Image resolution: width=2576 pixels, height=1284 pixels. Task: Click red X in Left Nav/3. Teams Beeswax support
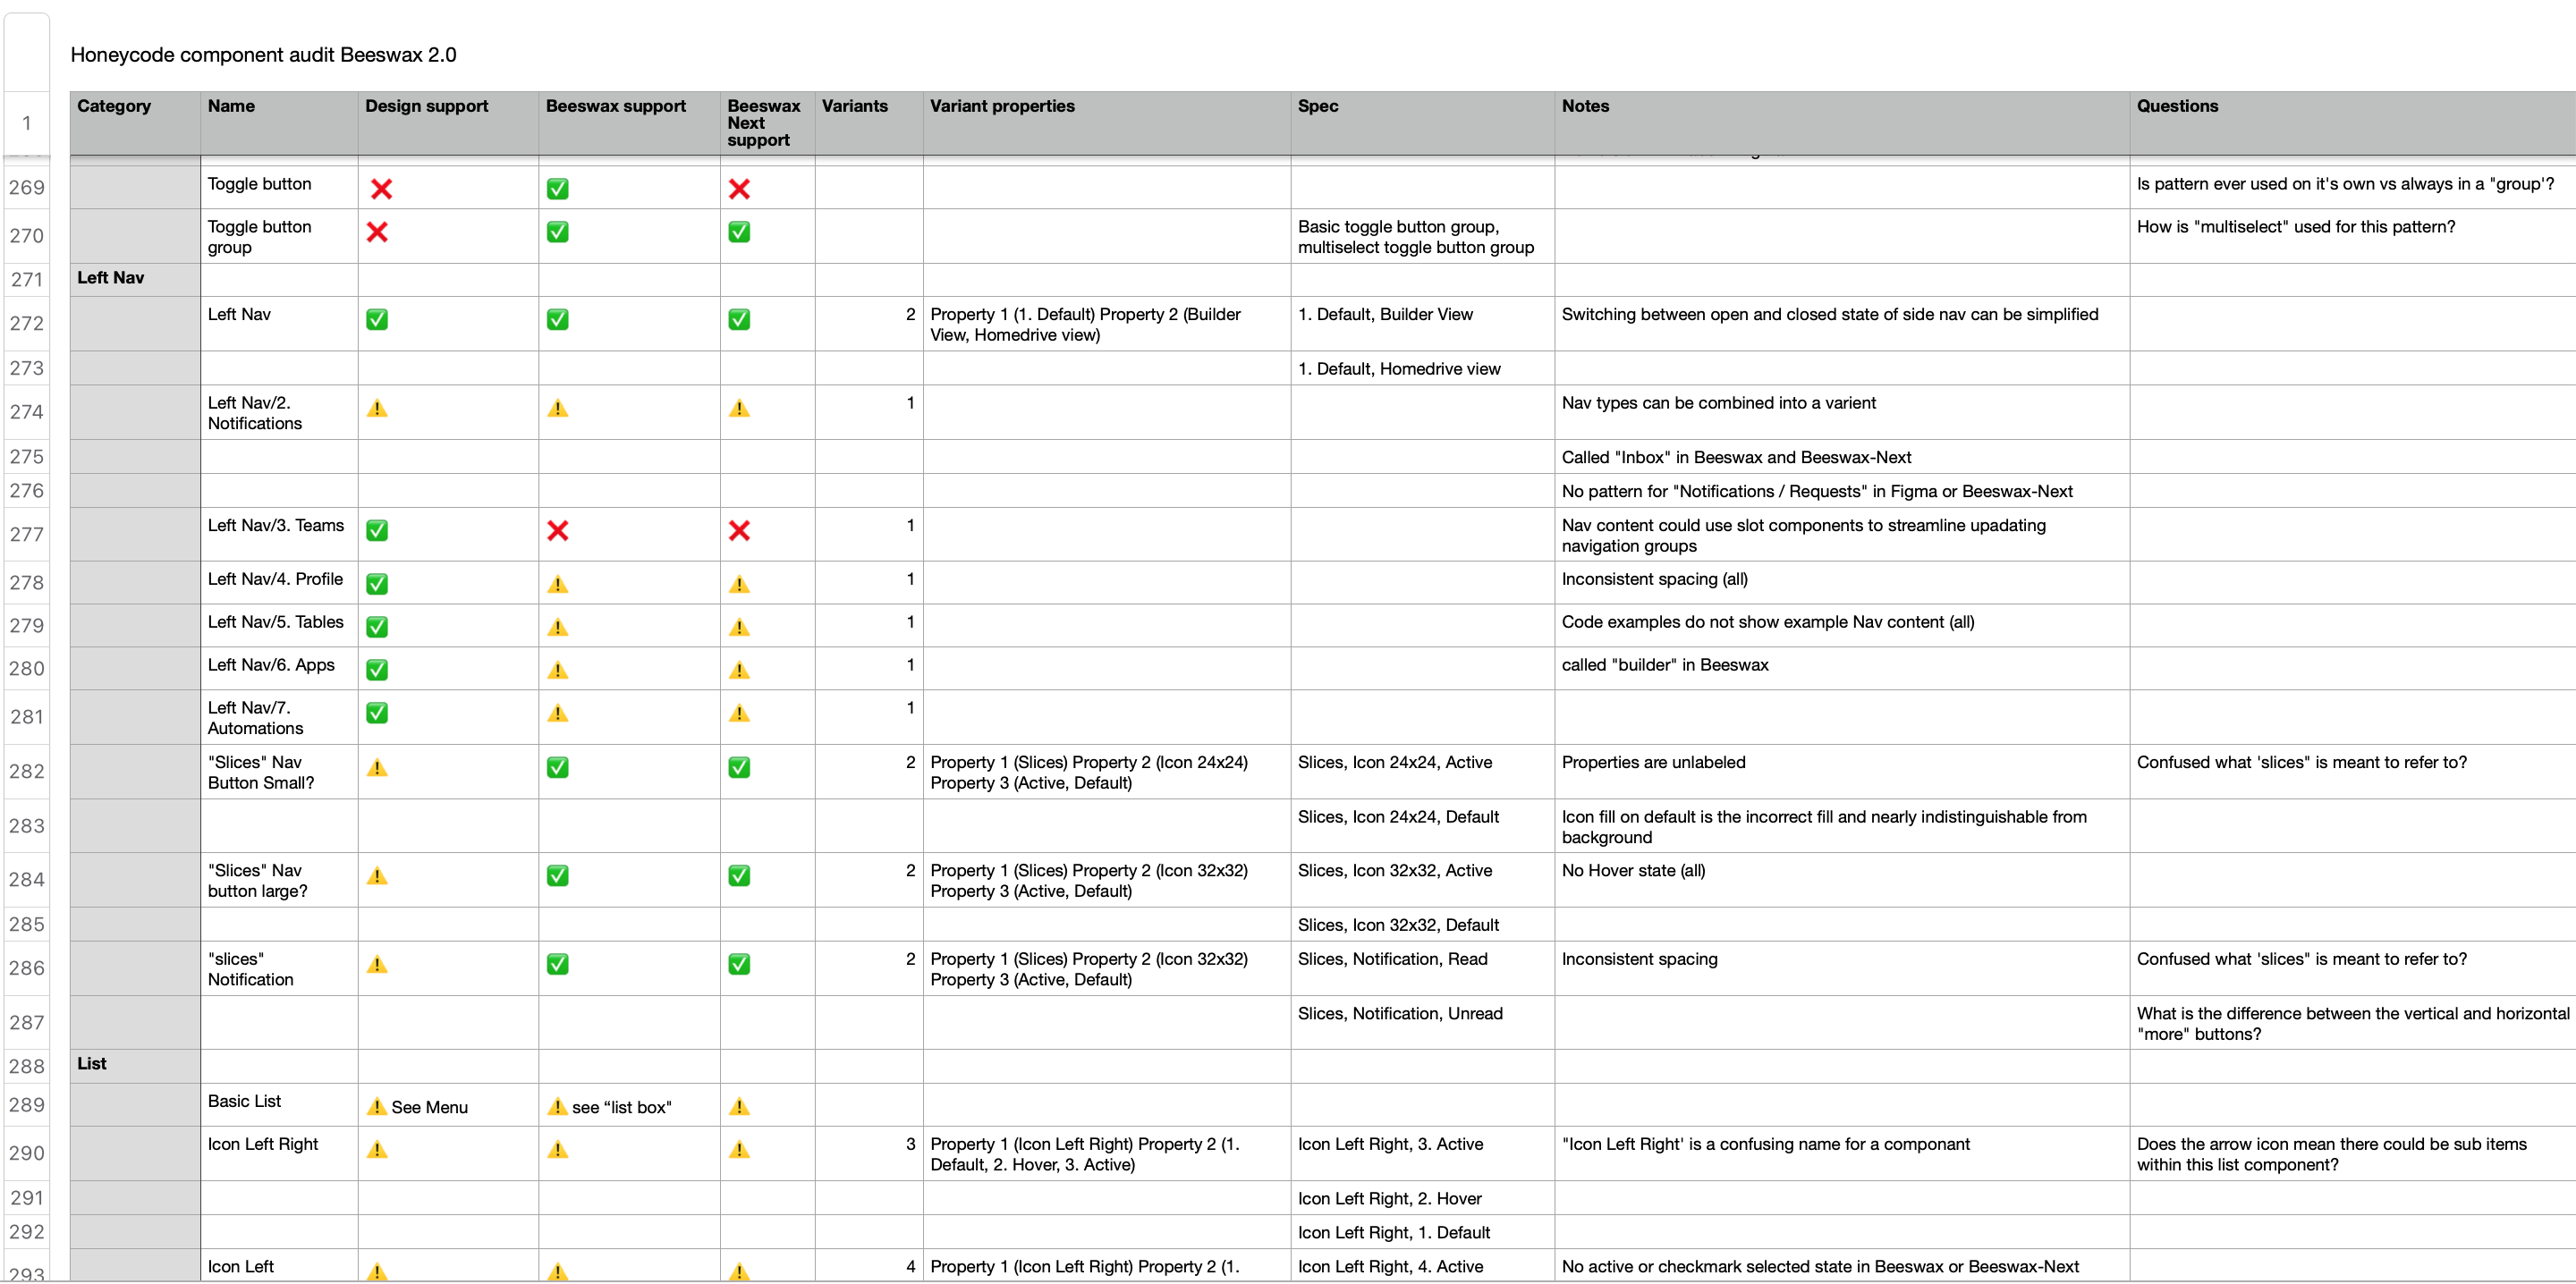[x=558, y=531]
